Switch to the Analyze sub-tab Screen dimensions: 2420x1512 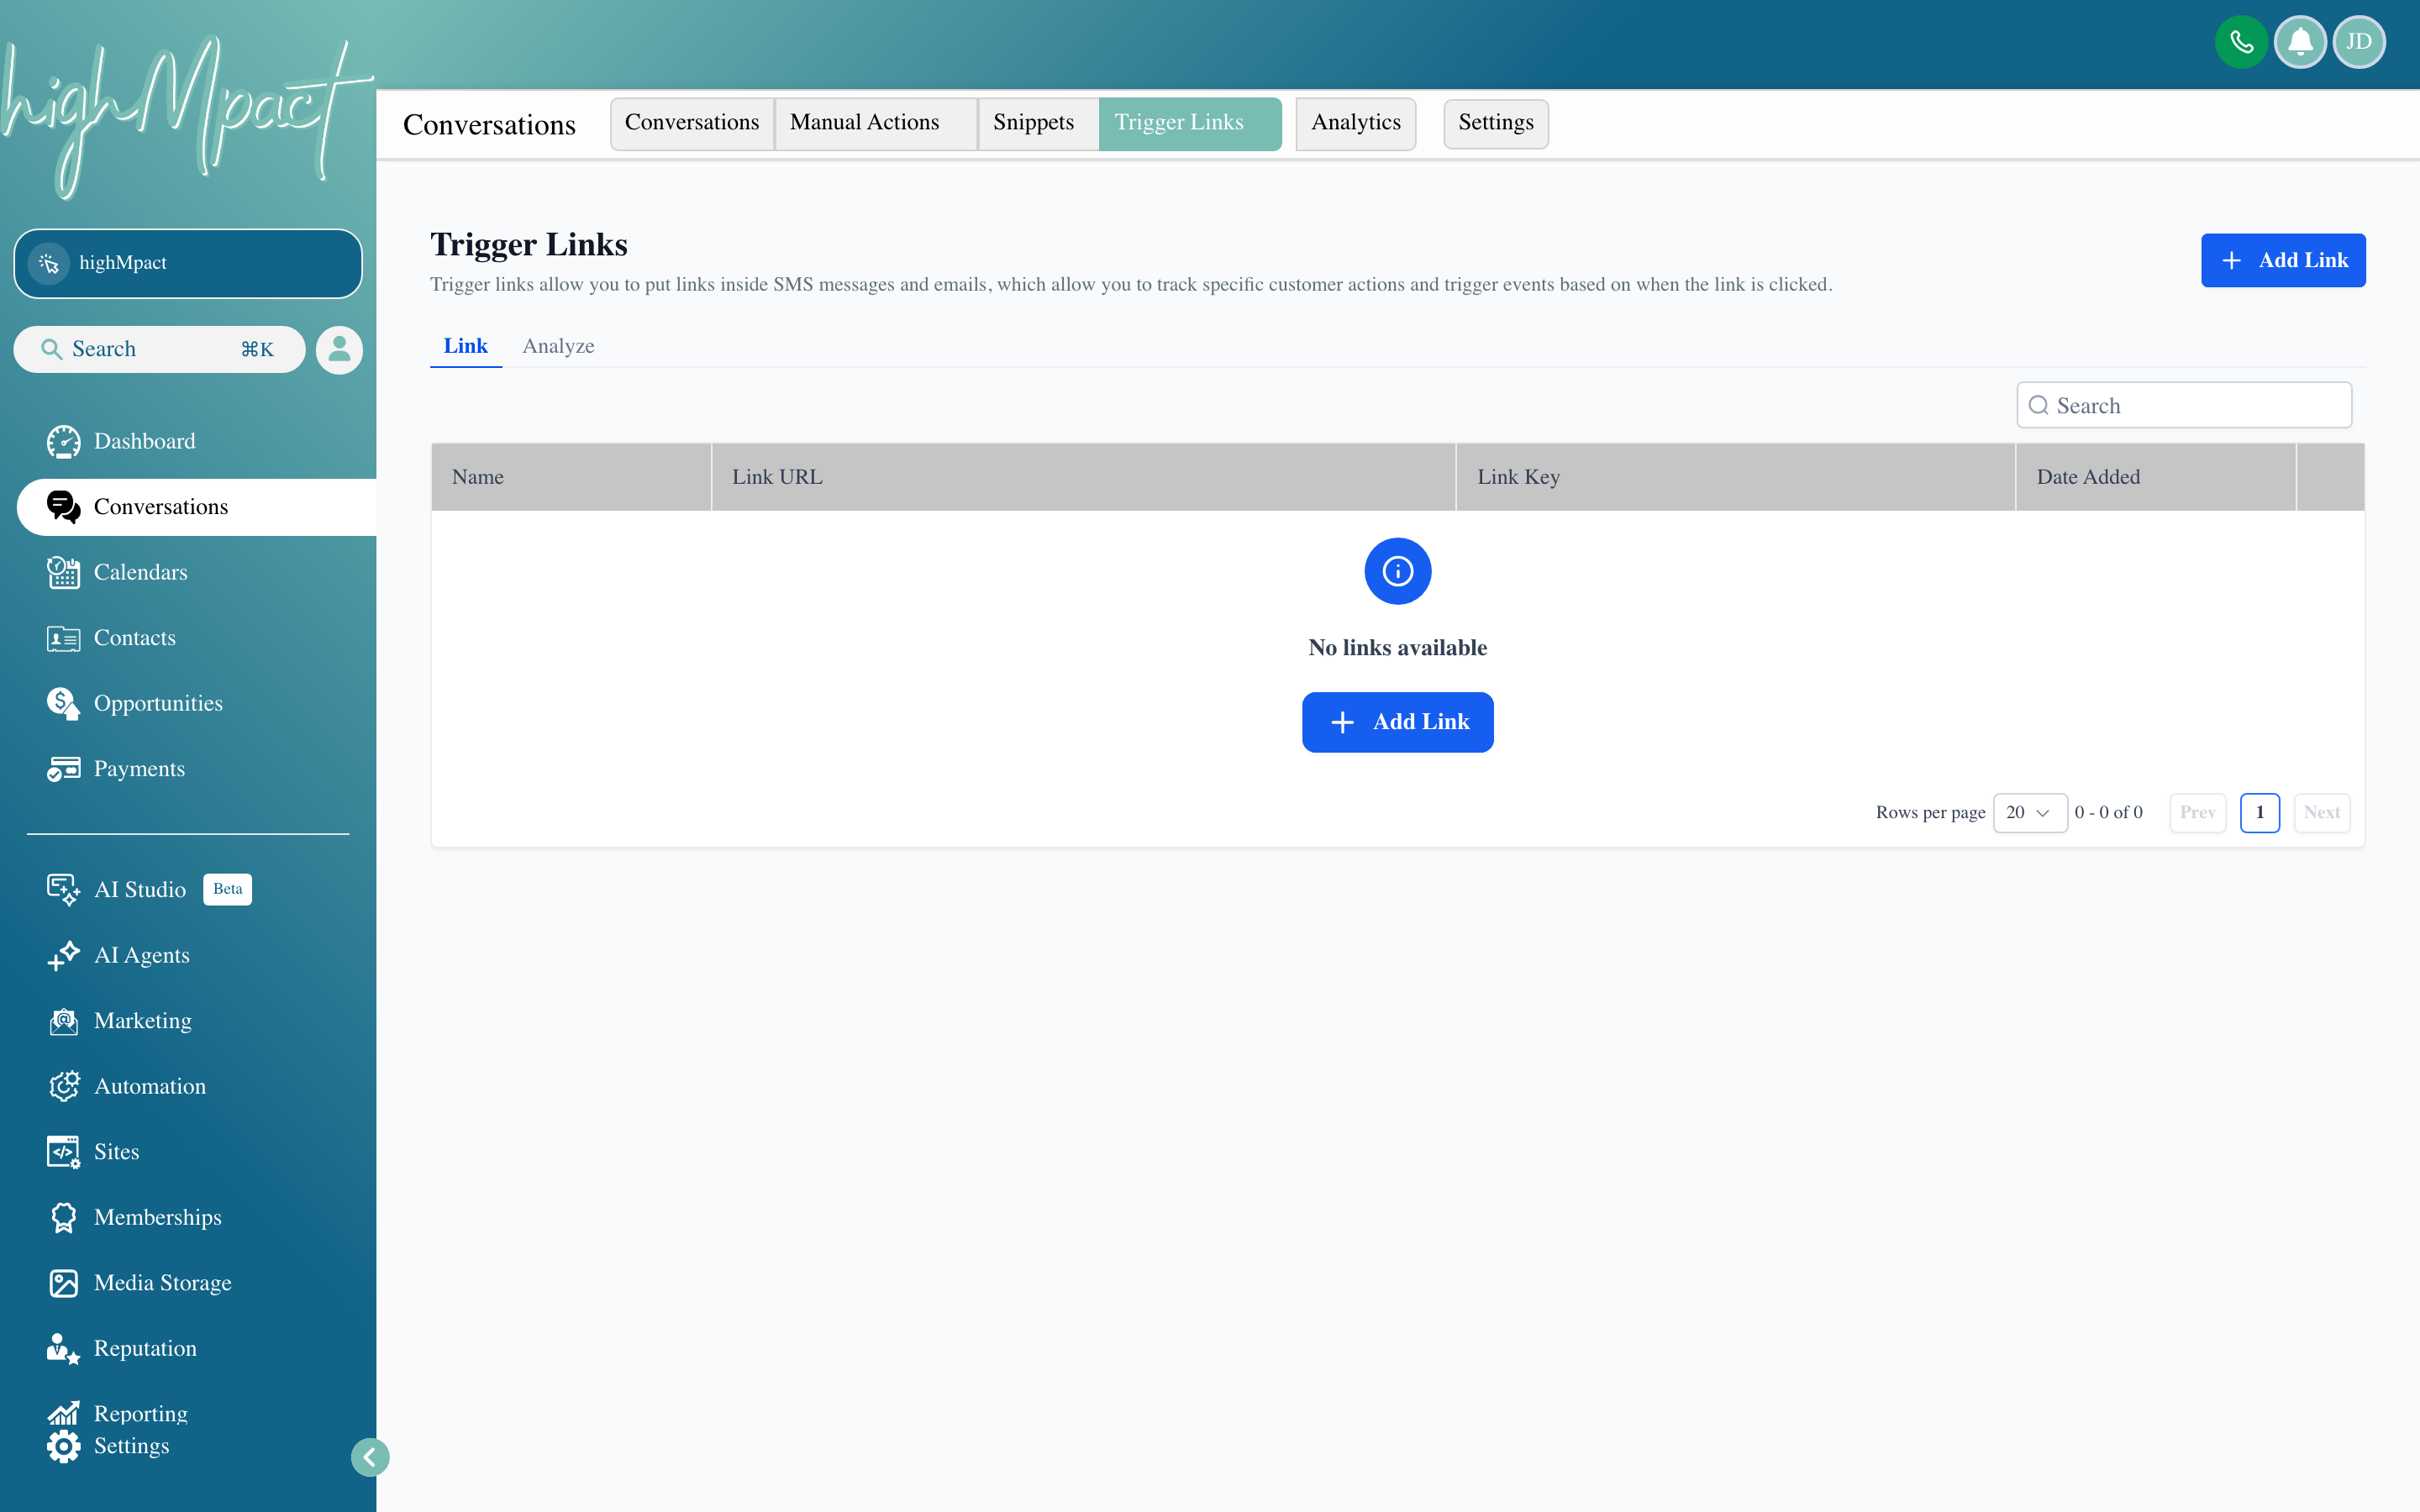558,346
